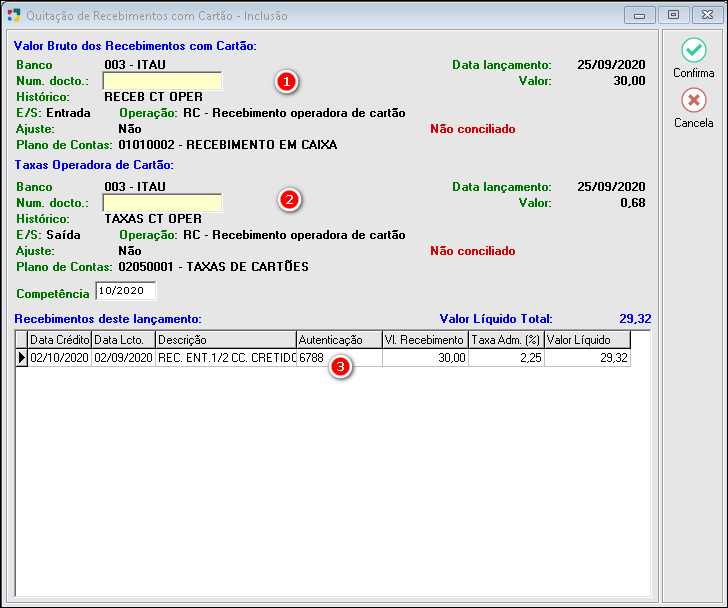Image resolution: width=728 pixels, height=608 pixels.
Task: Minimize the Quitação de Recebimentos window
Action: [x=639, y=15]
